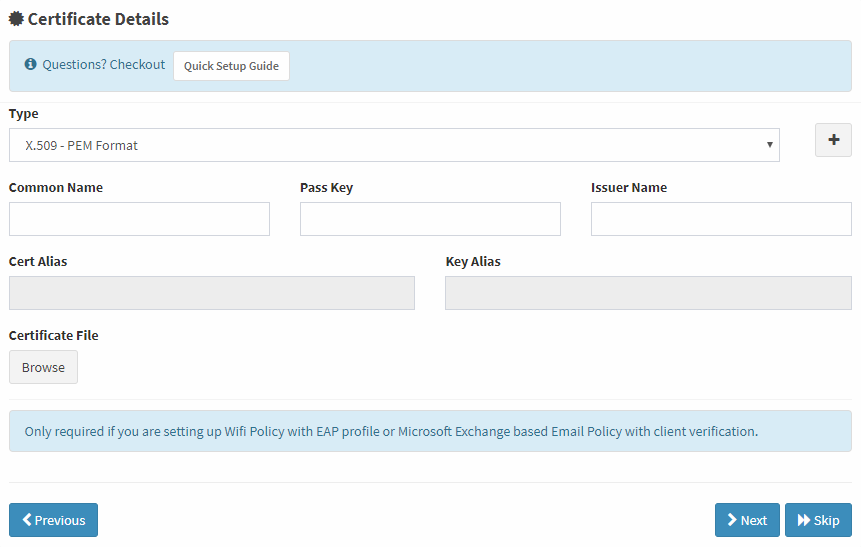
Task: Click the Wifi Policy info notice
Action: 430,431
